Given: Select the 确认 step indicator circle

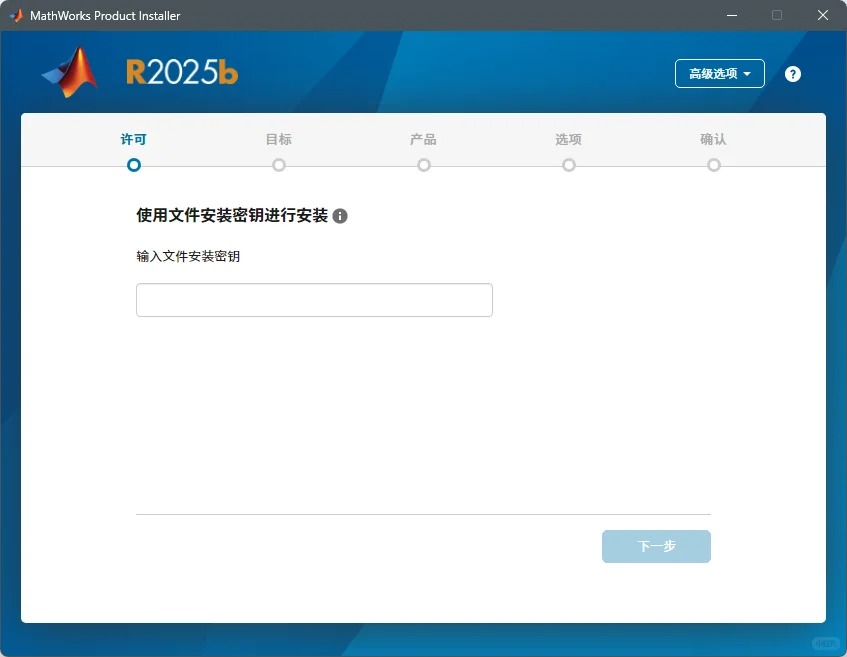Looking at the screenshot, I should click(713, 164).
